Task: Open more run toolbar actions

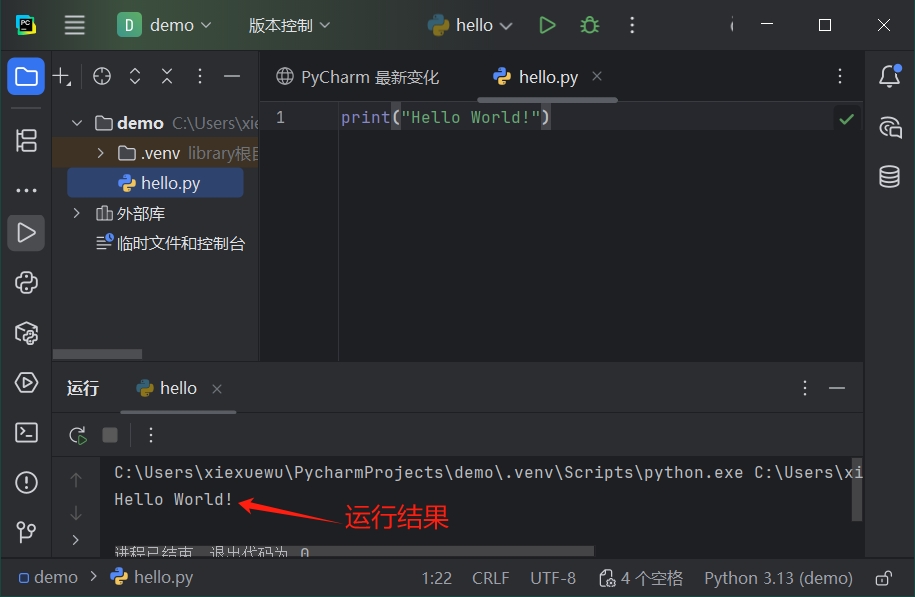Action: click(151, 435)
